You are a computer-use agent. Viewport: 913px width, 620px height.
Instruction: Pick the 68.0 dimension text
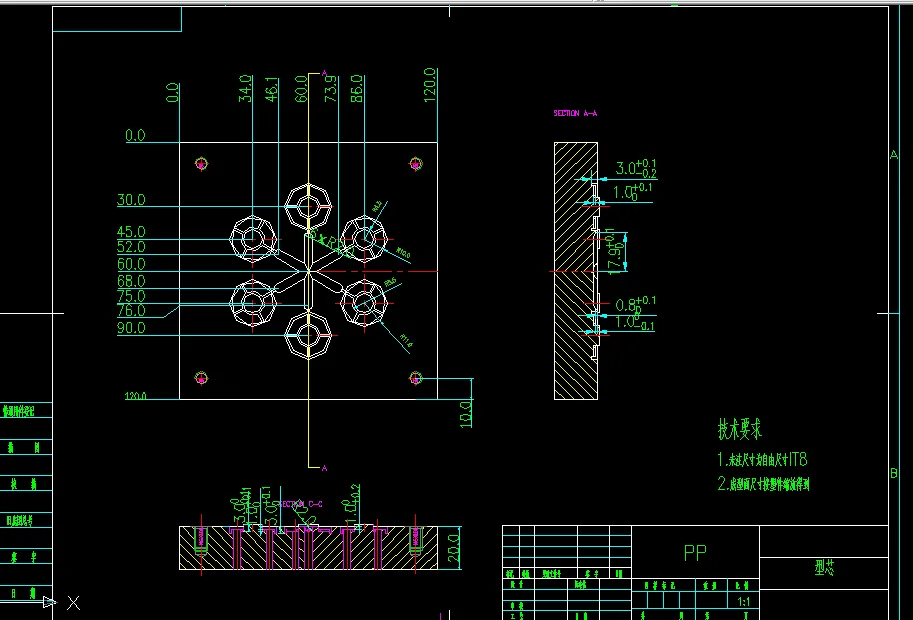click(x=131, y=281)
